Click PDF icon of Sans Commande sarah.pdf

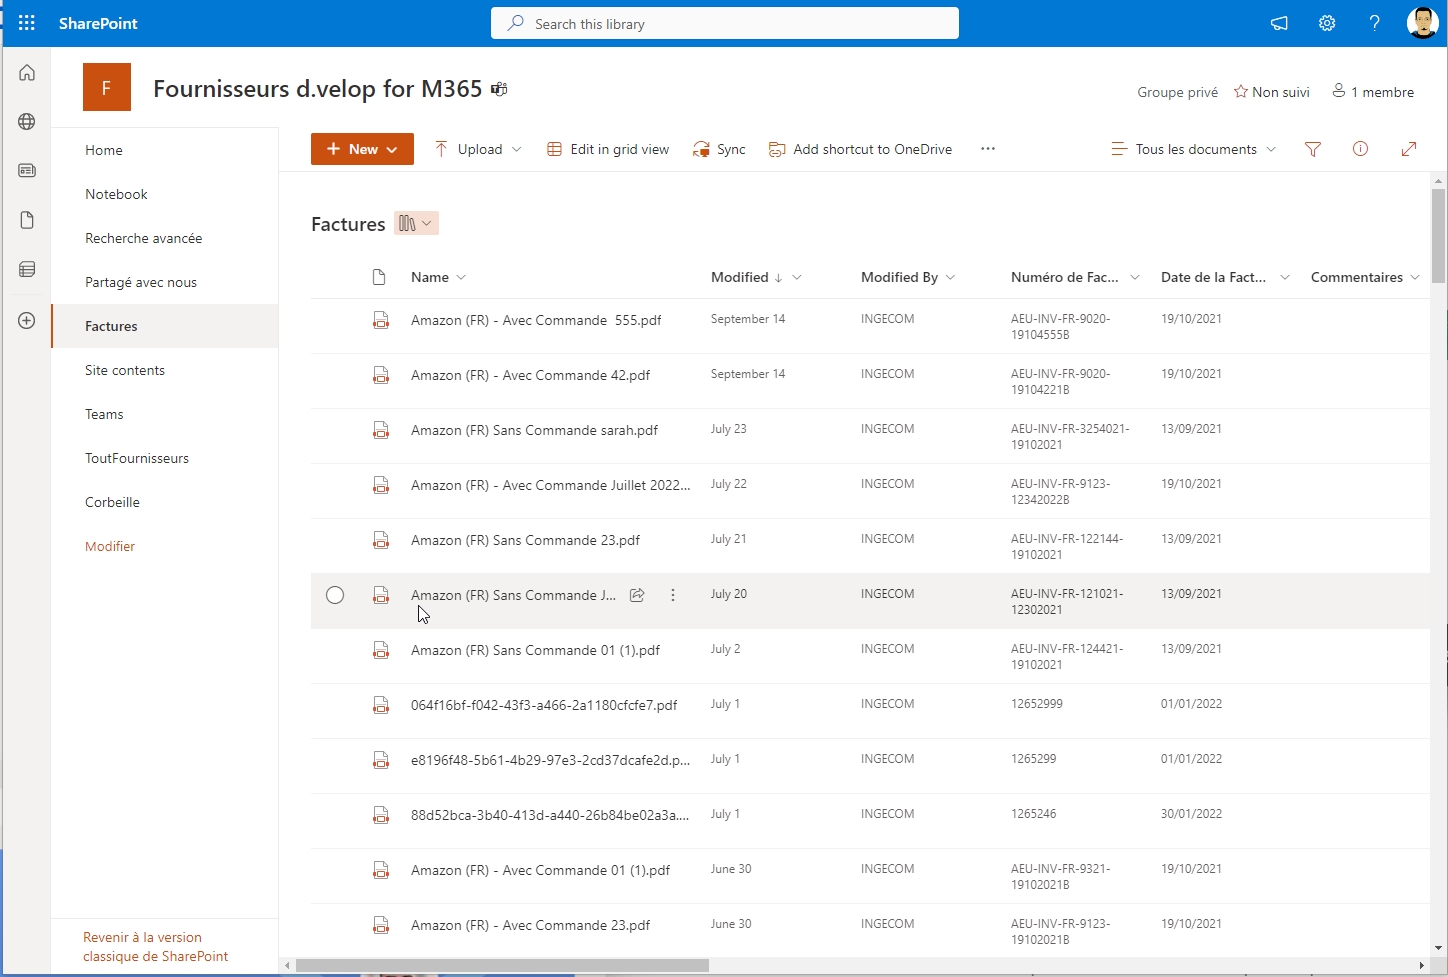point(381,431)
